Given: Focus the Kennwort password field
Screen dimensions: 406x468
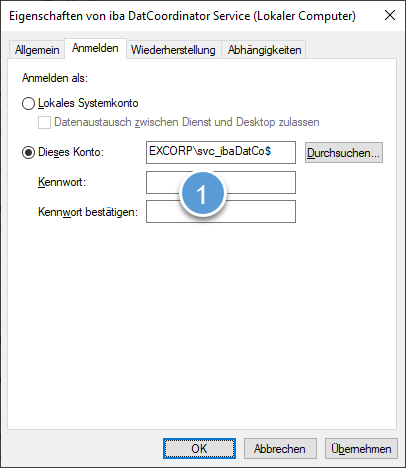Looking at the screenshot, I should [221, 182].
